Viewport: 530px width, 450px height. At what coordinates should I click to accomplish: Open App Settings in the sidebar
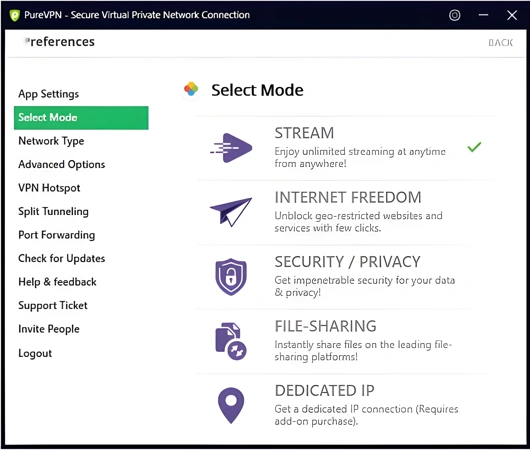pyautogui.click(x=49, y=94)
